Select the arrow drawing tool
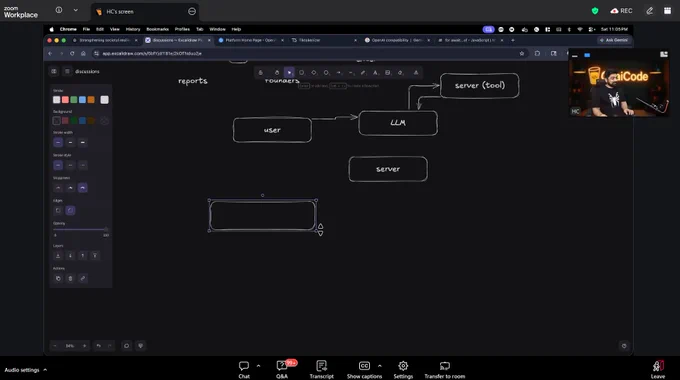This screenshot has width=680, height=380. pyautogui.click(x=339, y=72)
